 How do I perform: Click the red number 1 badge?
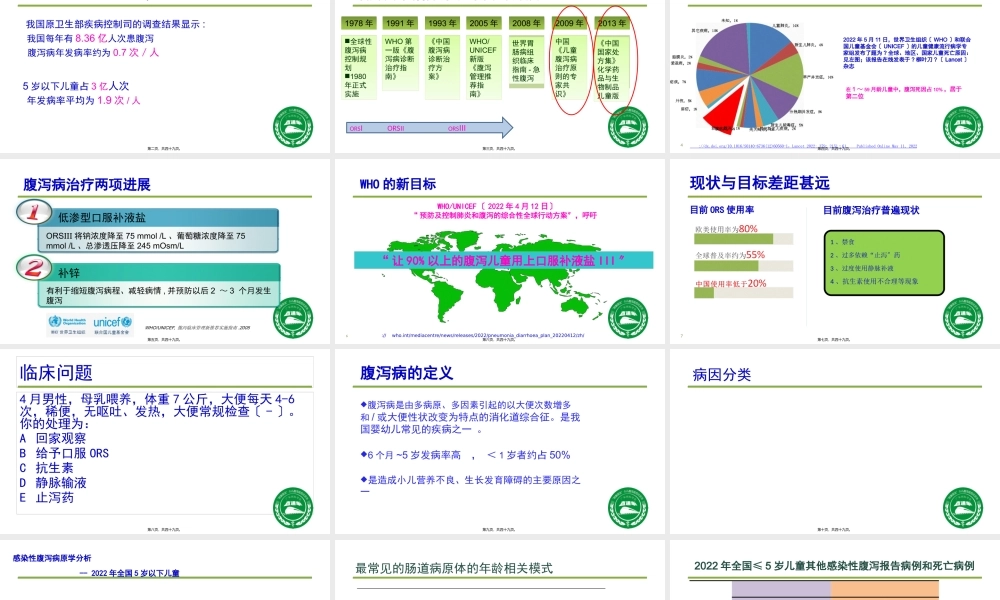pyautogui.click(x=35, y=214)
